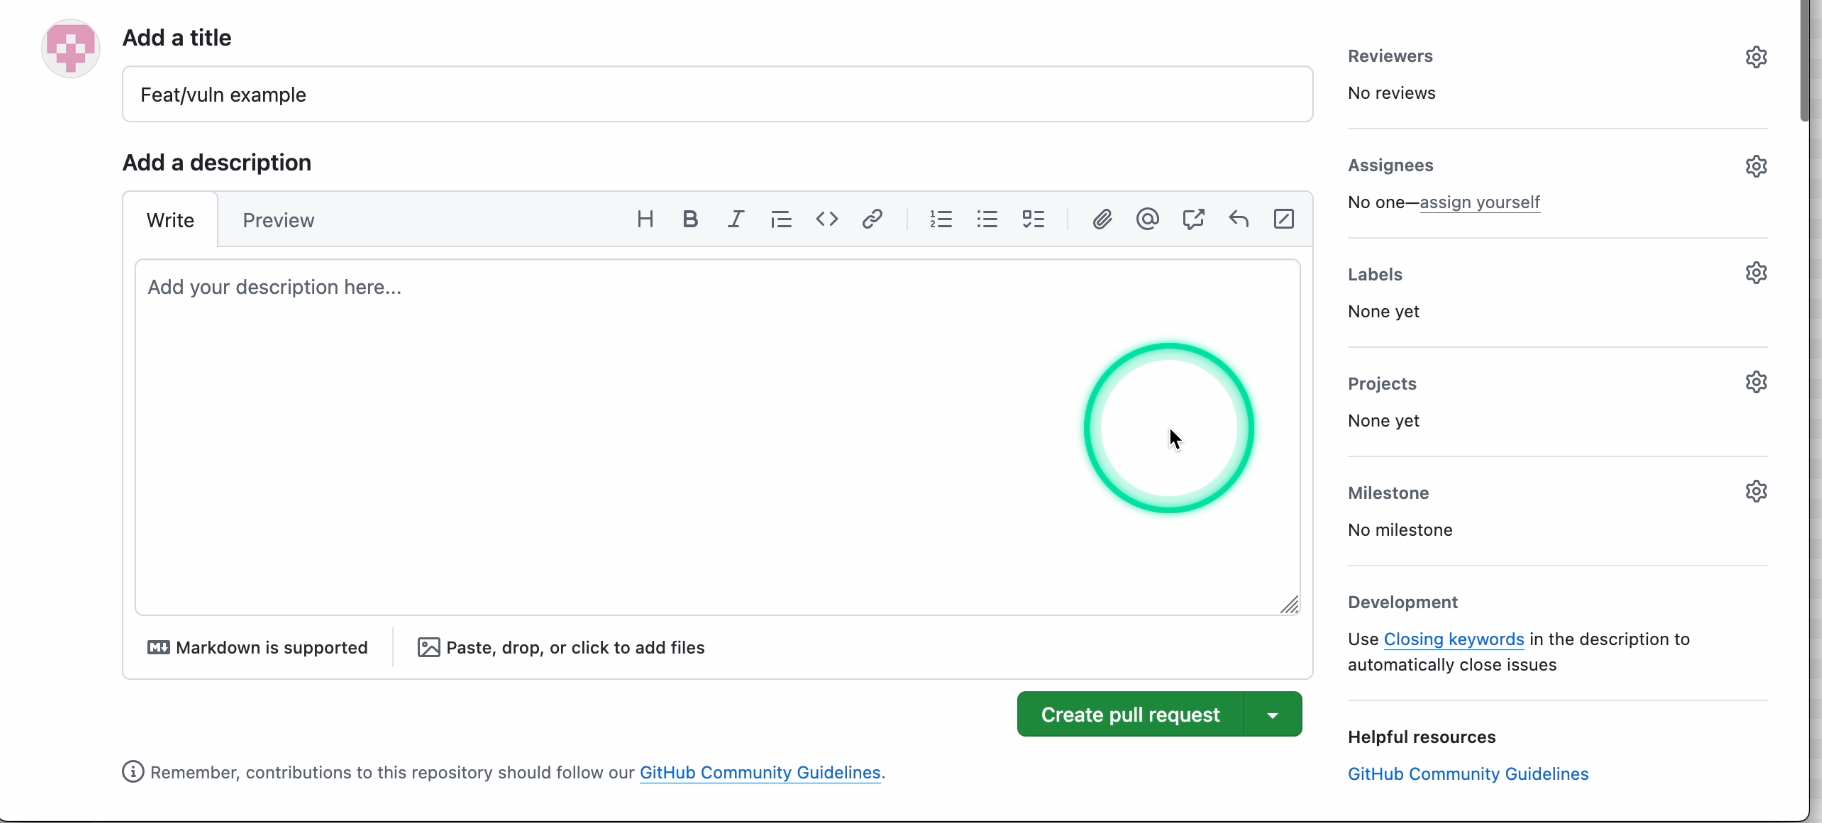This screenshot has height=823, width=1822.
Task: Insert a quote block
Action: [x=781, y=219]
